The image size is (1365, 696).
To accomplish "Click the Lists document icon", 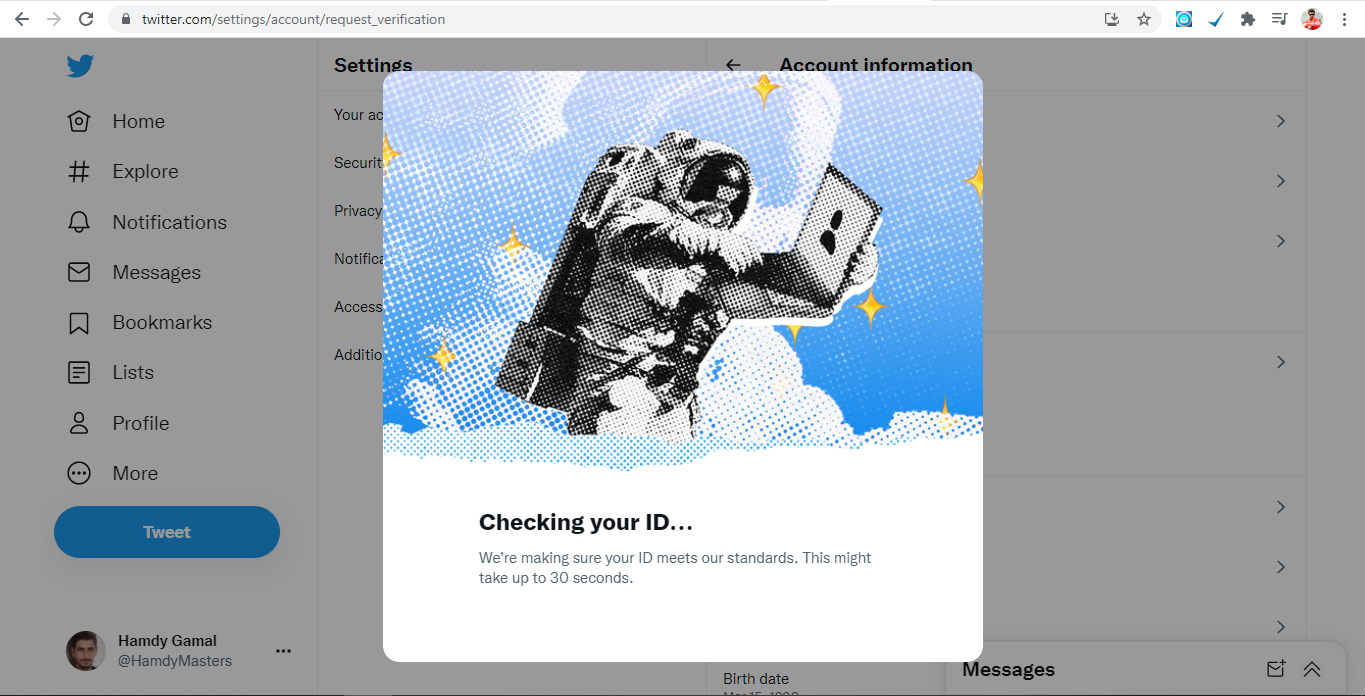I will pos(79,373).
